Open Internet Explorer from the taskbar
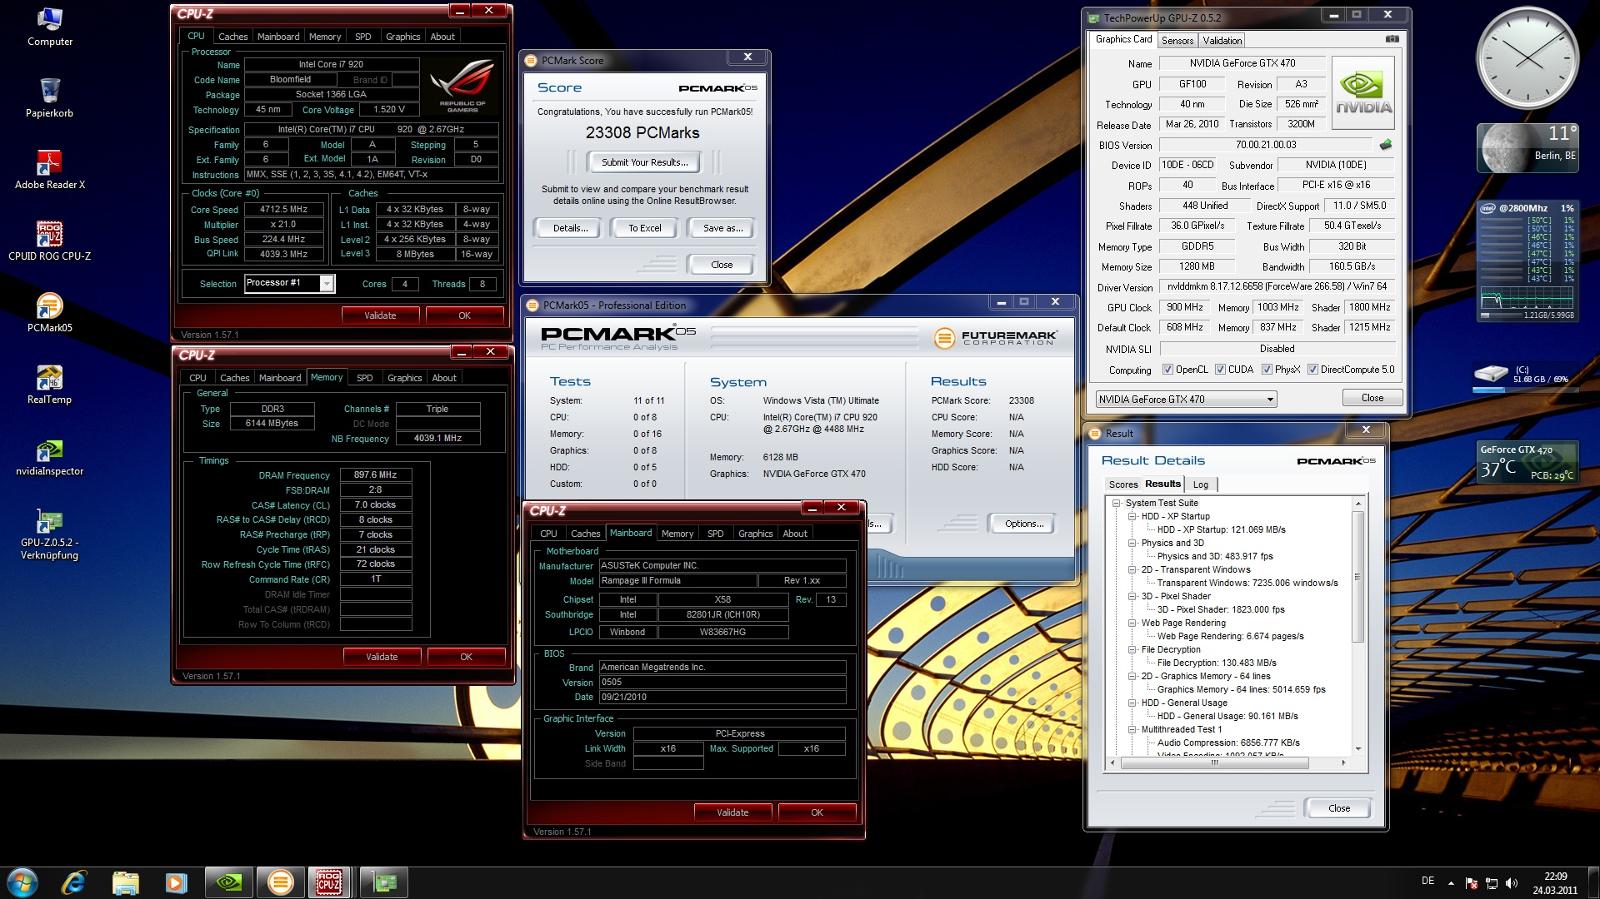 74,882
